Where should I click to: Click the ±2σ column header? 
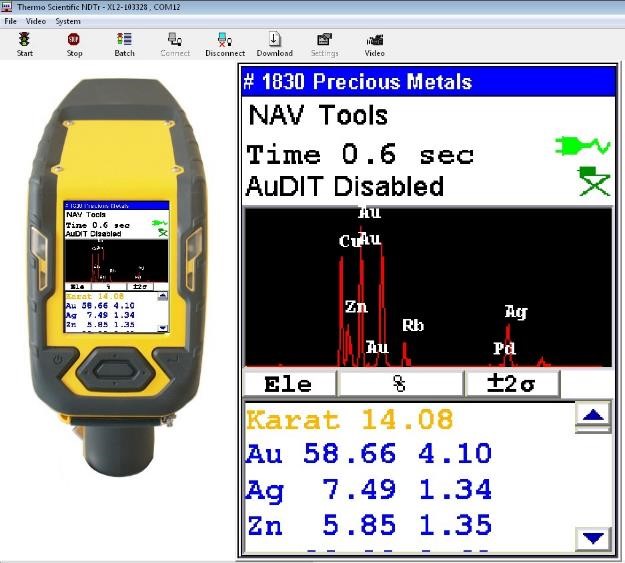pyautogui.click(x=511, y=384)
